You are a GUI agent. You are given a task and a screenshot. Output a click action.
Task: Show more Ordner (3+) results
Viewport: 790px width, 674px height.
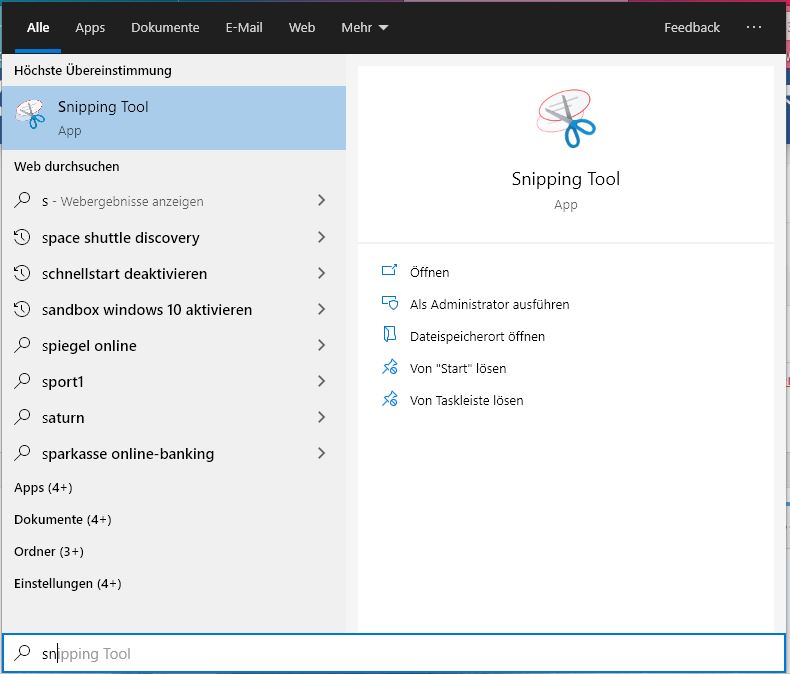click(x=49, y=552)
